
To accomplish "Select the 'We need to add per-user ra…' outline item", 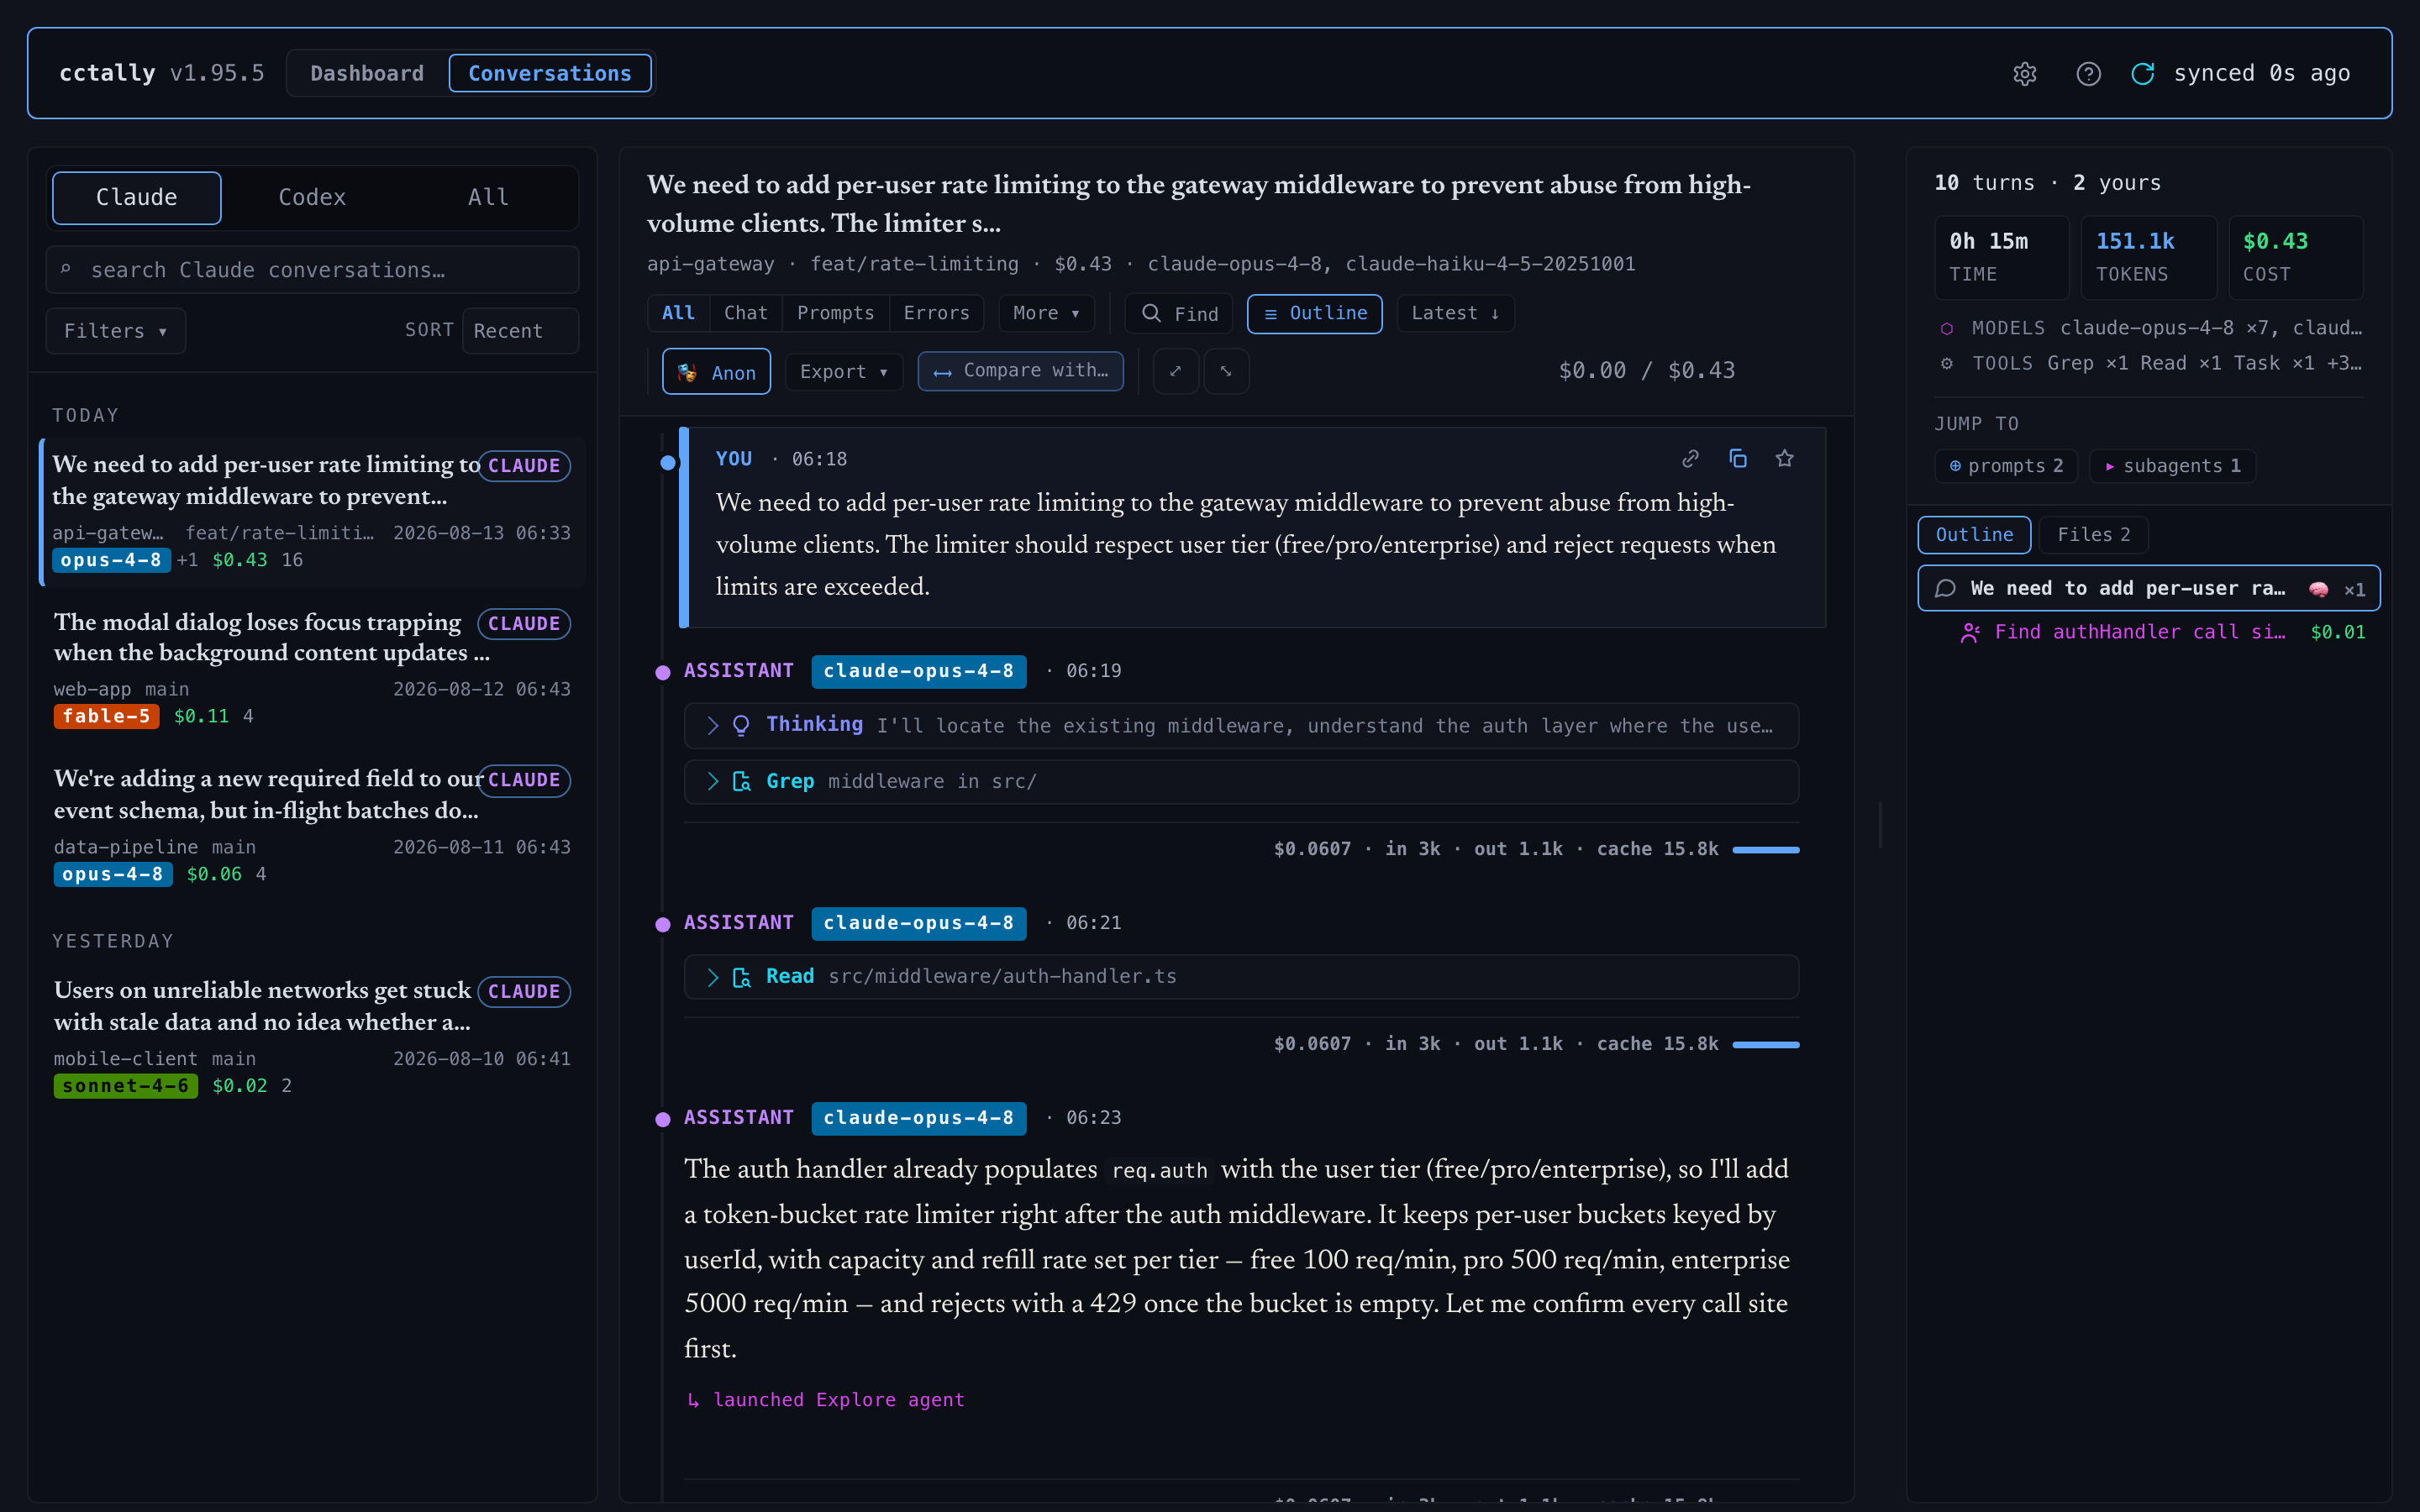I will coord(2148,589).
